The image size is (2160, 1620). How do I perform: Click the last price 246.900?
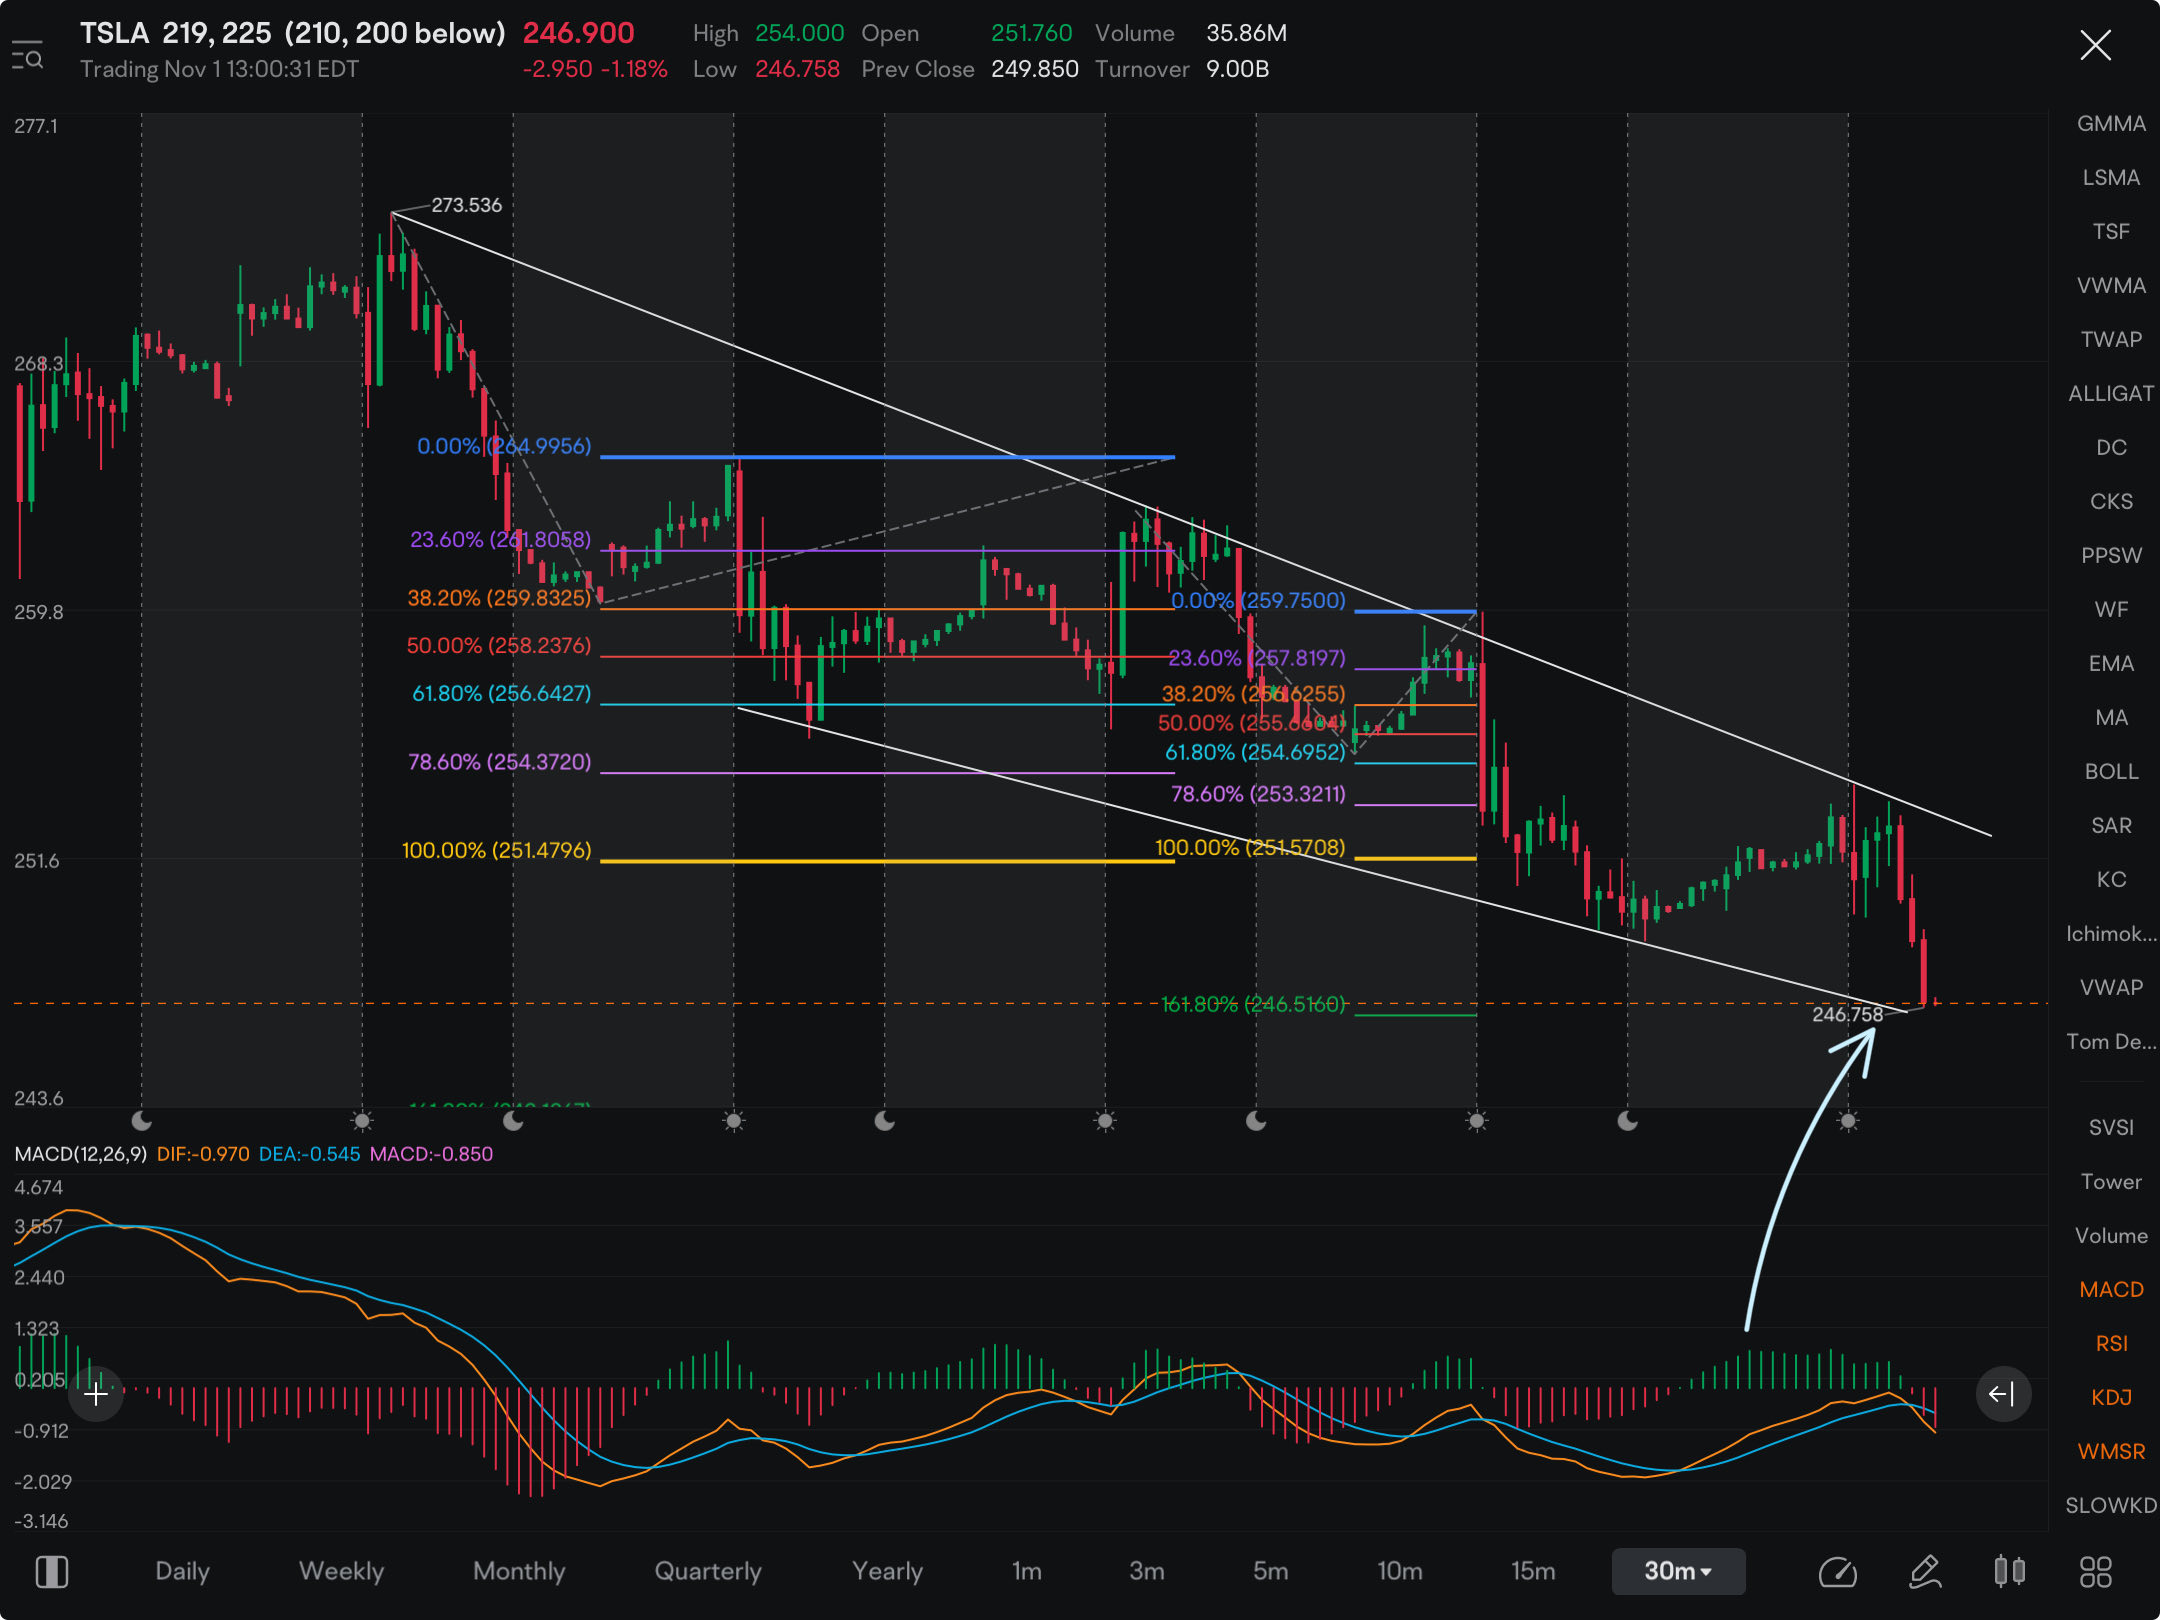[579, 33]
